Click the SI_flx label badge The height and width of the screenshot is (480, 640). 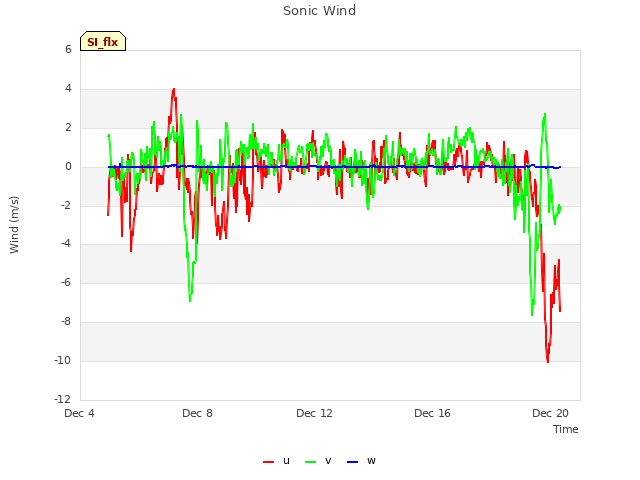pyautogui.click(x=103, y=41)
